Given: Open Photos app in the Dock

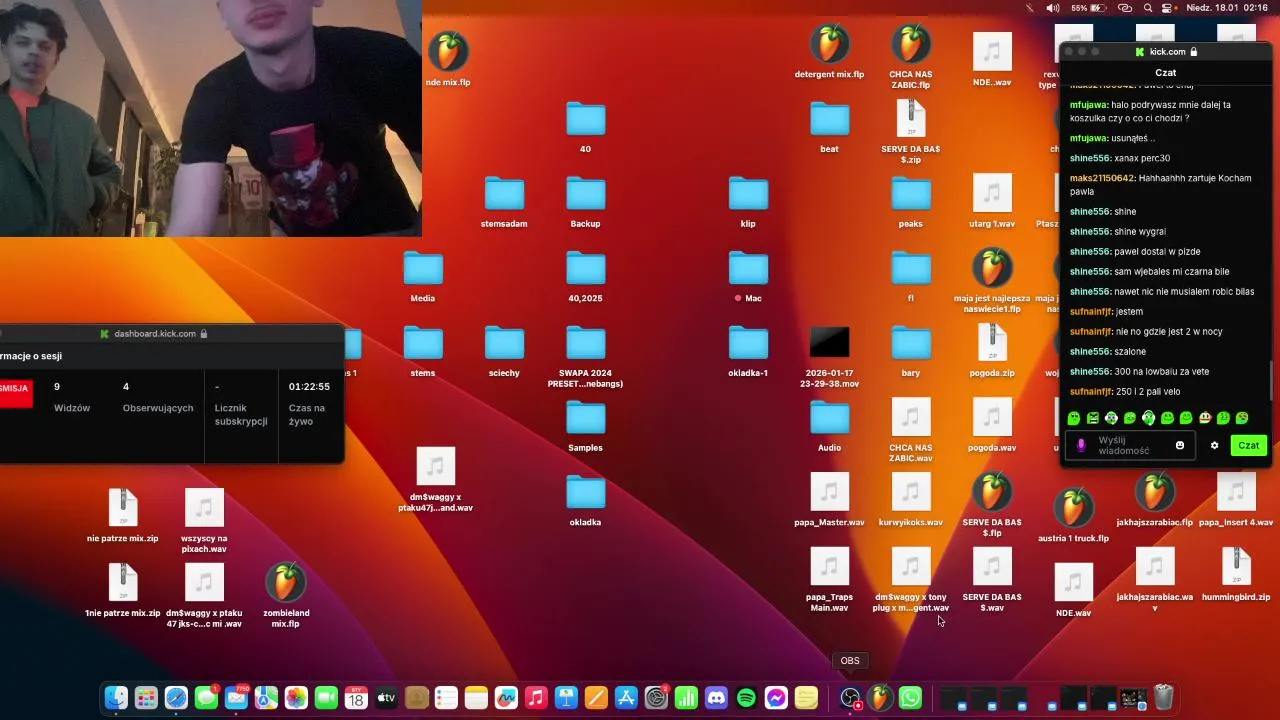Looking at the screenshot, I should click(296, 698).
